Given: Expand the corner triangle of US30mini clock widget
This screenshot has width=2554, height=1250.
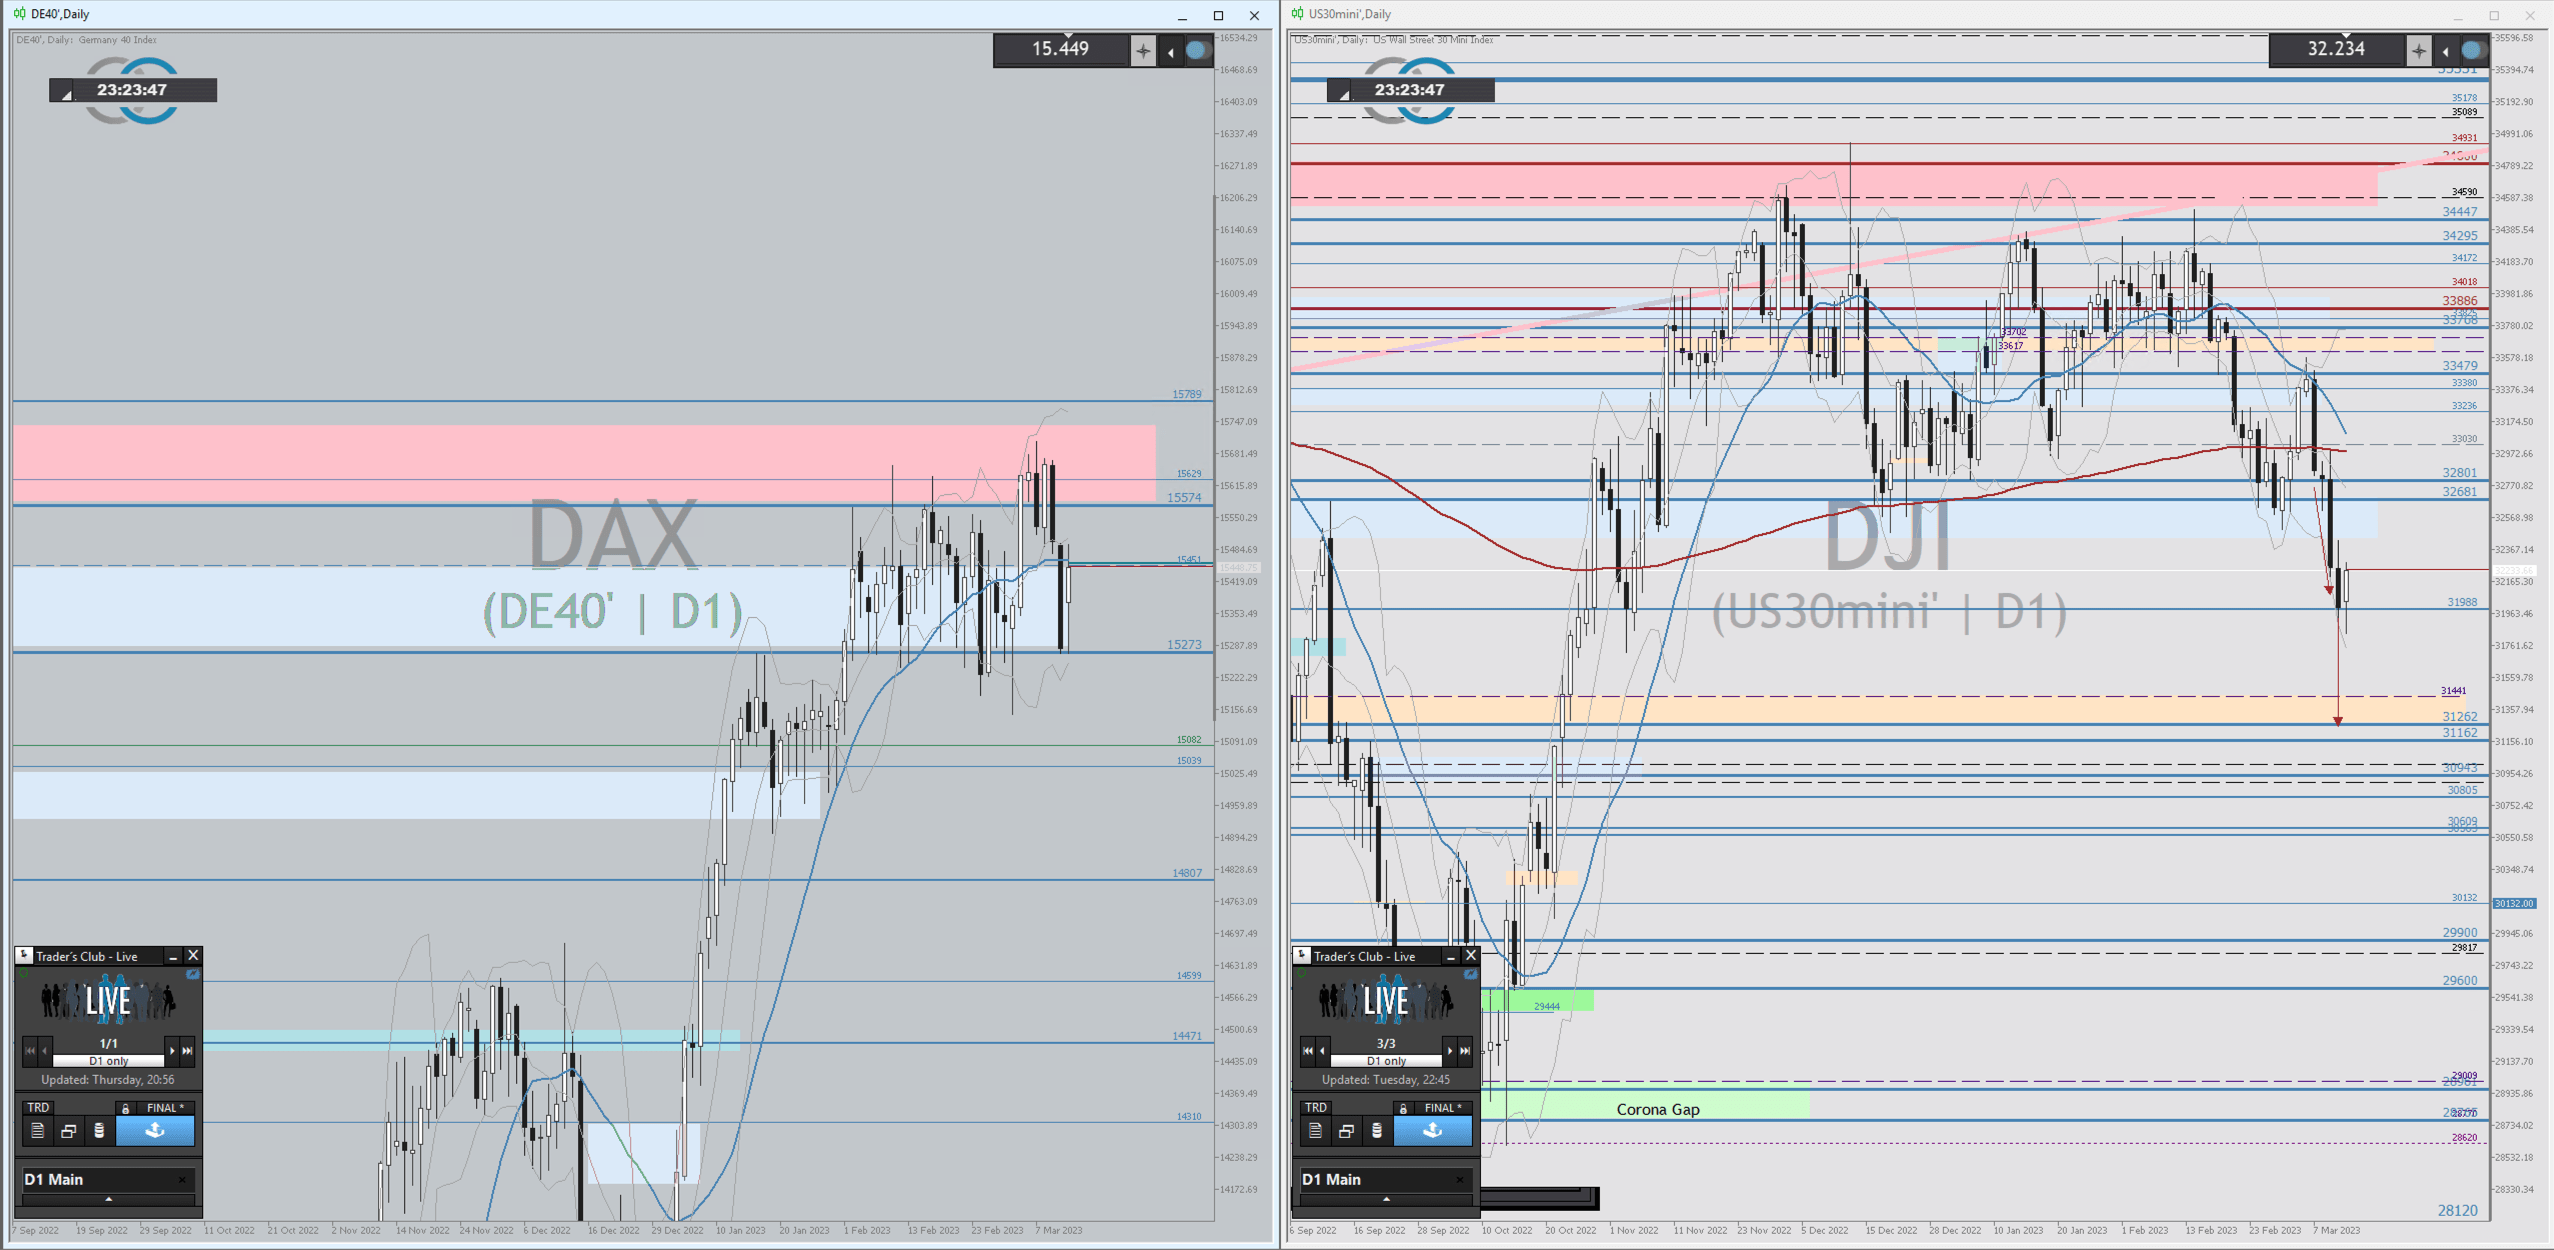Looking at the screenshot, I should 1344,94.
